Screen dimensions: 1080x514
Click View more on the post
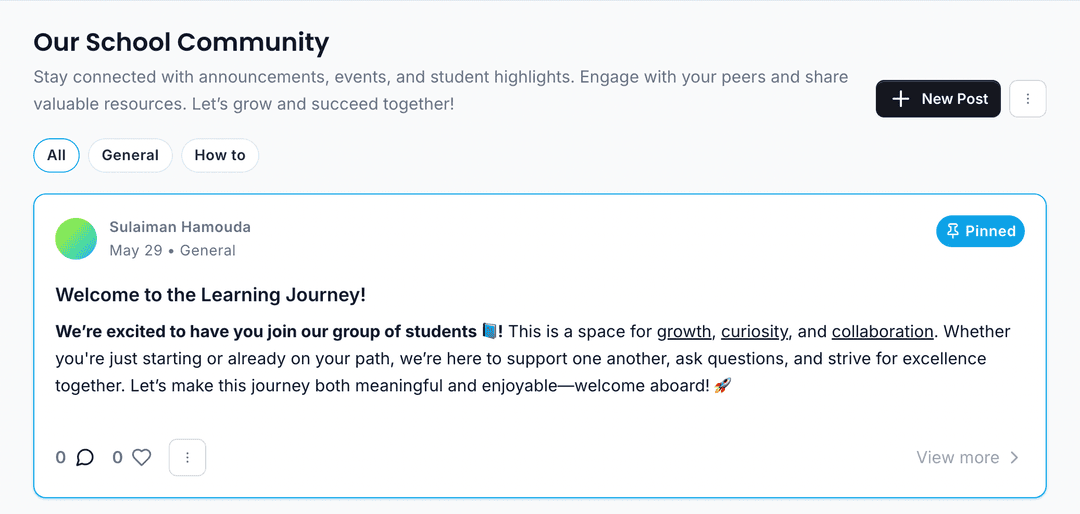click(x=957, y=458)
